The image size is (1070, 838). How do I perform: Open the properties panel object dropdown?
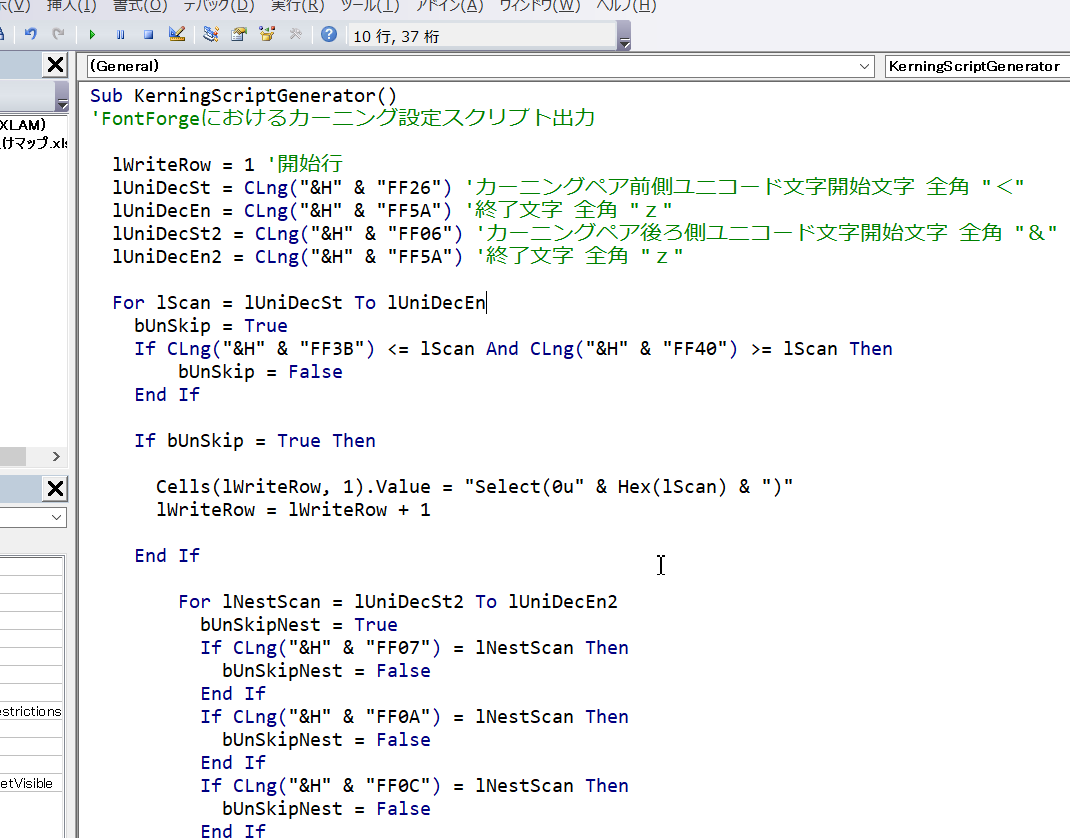click(34, 517)
